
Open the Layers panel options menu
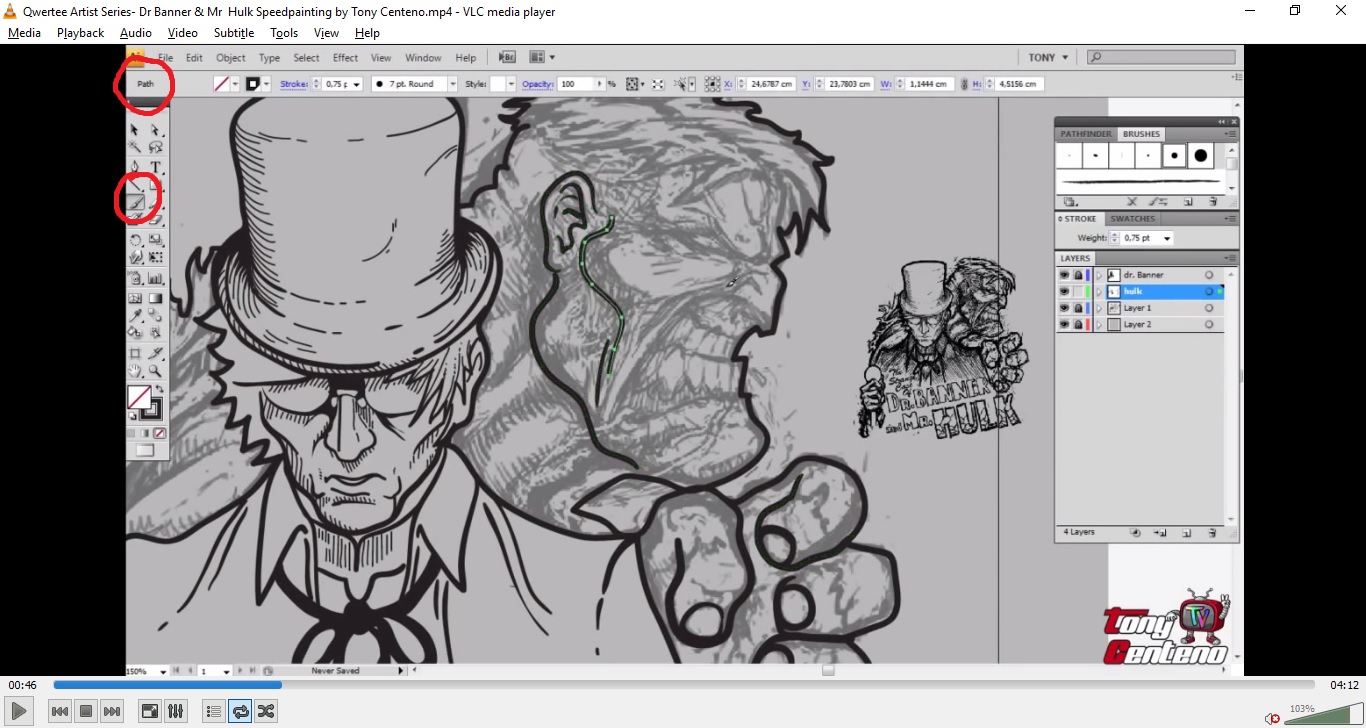1231,258
